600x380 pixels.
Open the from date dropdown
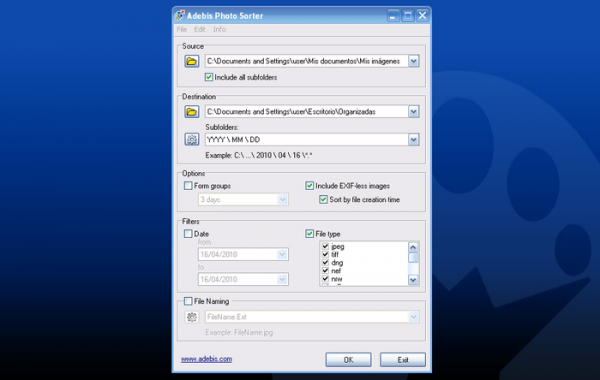click(x=282, y=254)
